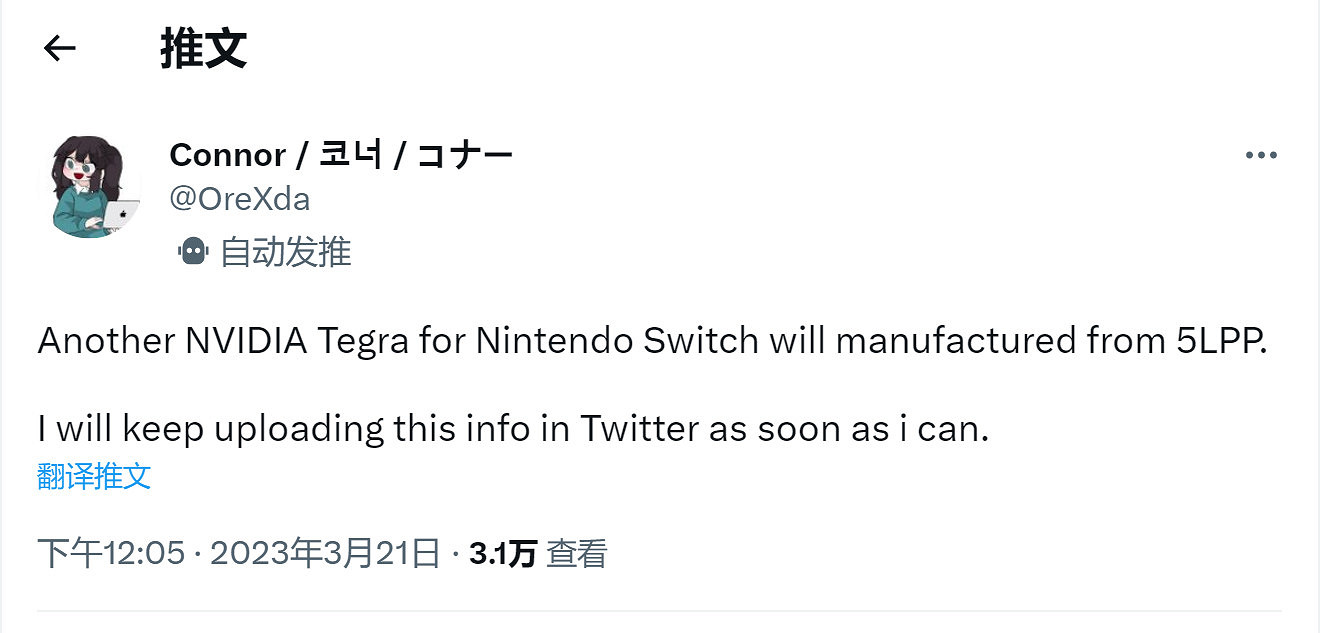Click the word "NVIDIA" in the tweet
This screenshot has width=1324, height=633.
pos(246,341)
